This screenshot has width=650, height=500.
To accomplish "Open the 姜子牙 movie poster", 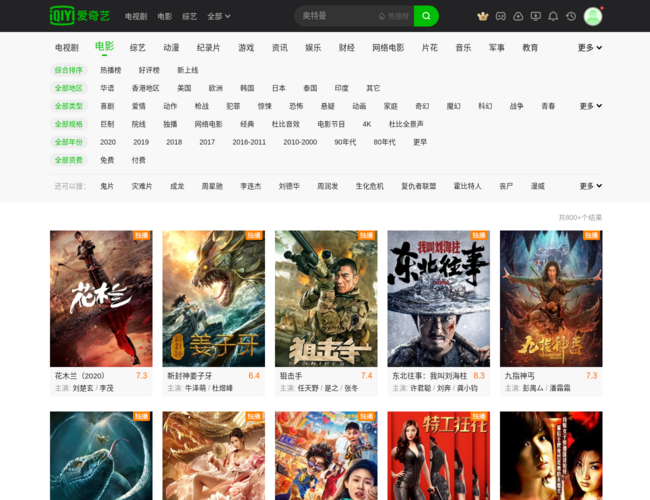I will pyautogui.click(x=213, y=299).
